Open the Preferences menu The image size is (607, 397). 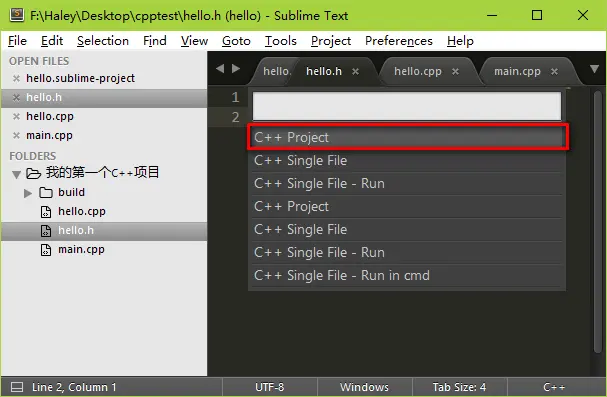[x=399, y=41]
